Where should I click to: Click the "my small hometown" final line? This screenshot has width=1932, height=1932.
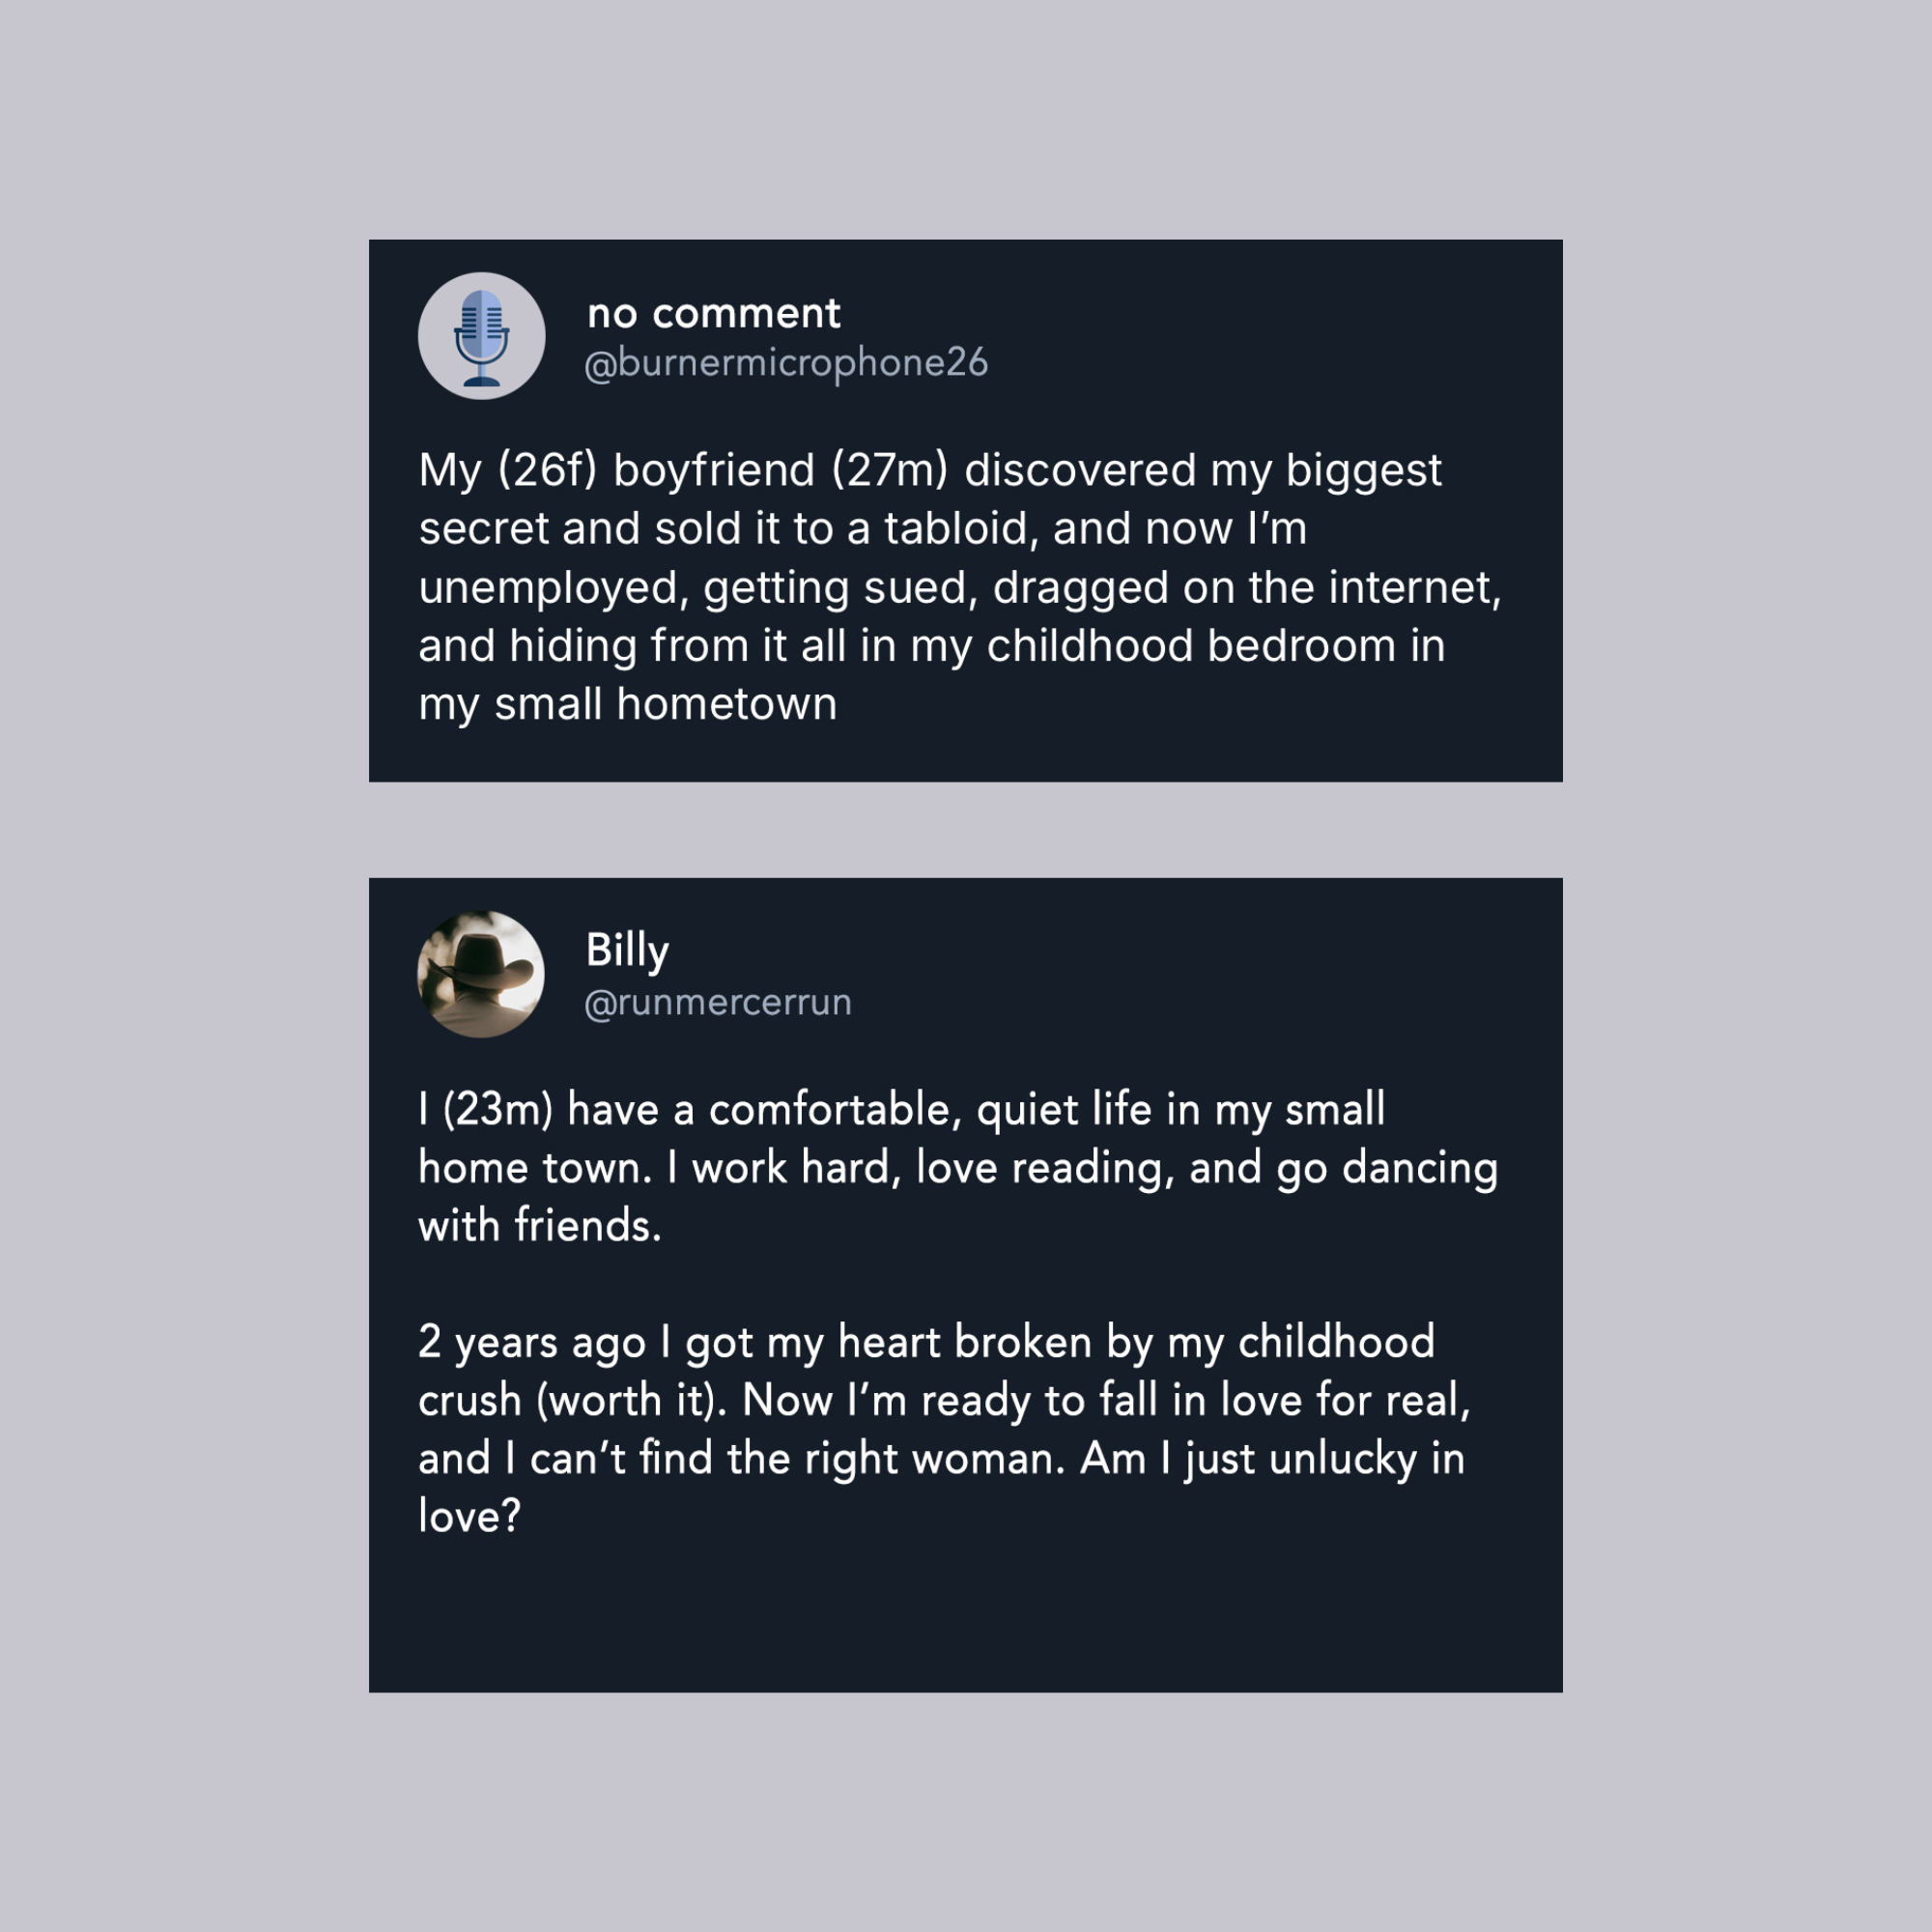[627, 704]
